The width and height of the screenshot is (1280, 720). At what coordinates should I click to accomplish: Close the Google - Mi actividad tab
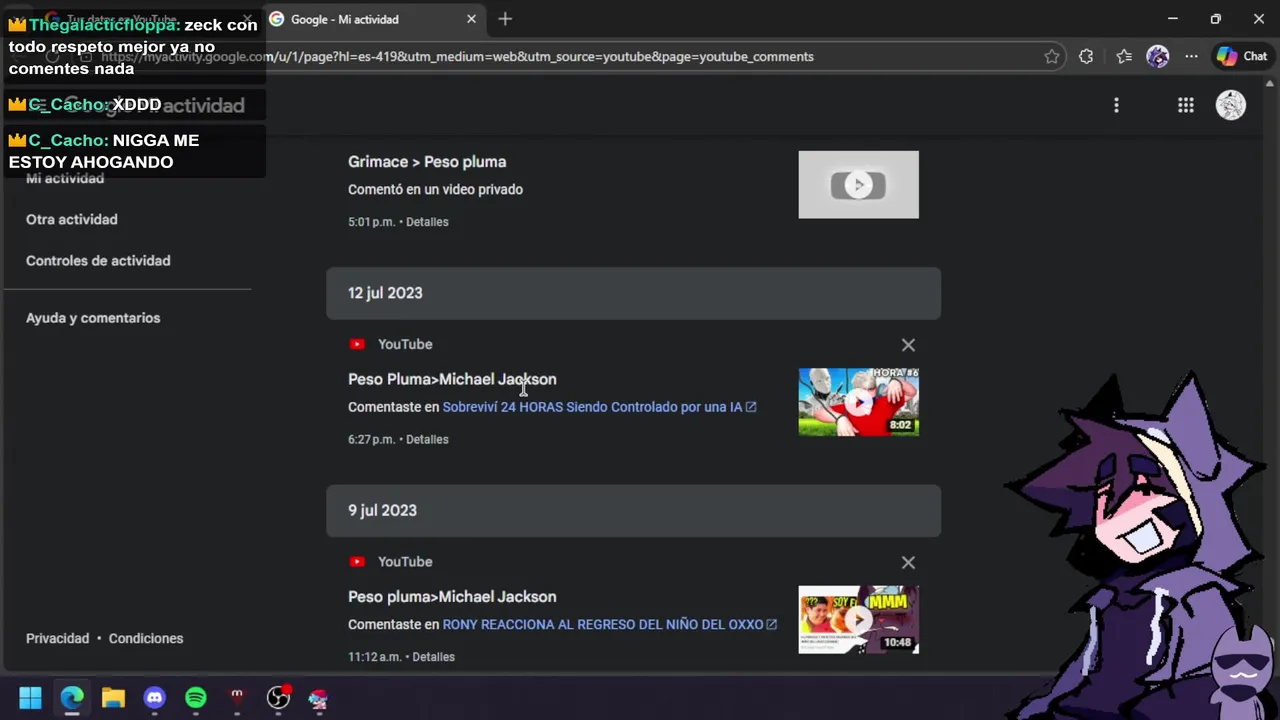(x=471, y=19)
